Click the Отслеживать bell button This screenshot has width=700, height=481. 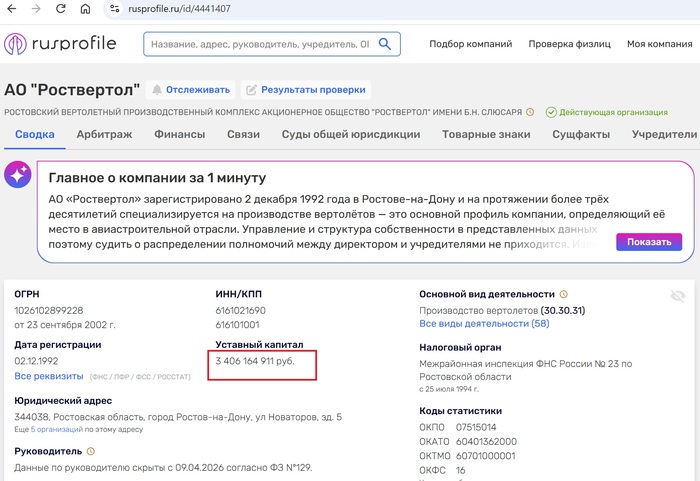coord(191,90)
